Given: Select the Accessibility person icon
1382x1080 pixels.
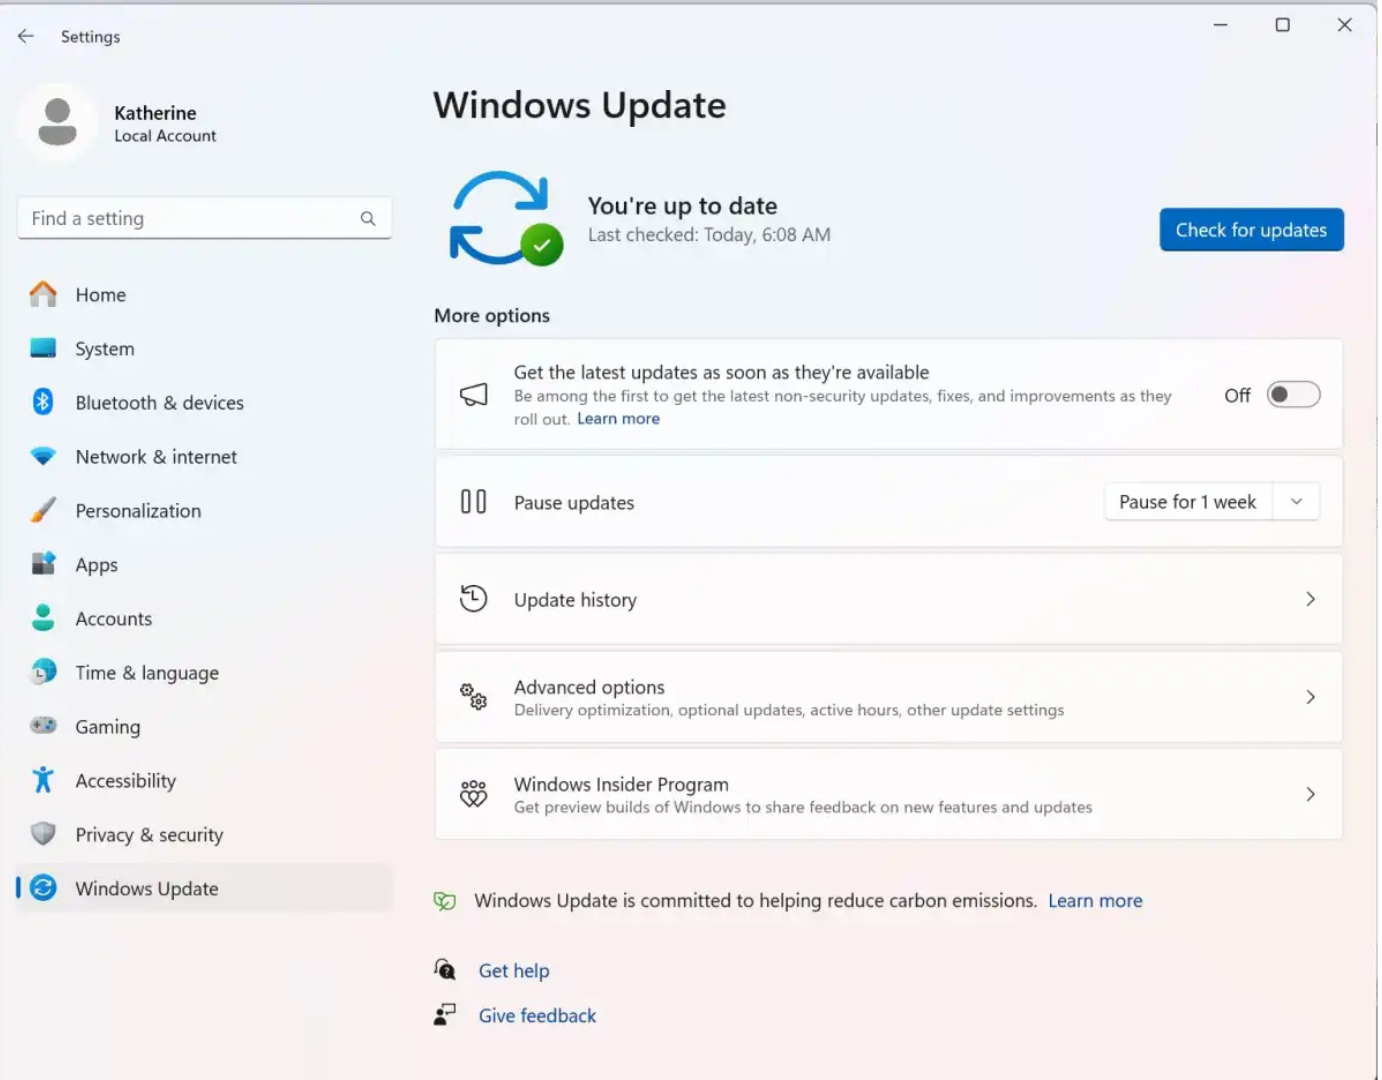Looking at the screenshot, I should (43, 780).
